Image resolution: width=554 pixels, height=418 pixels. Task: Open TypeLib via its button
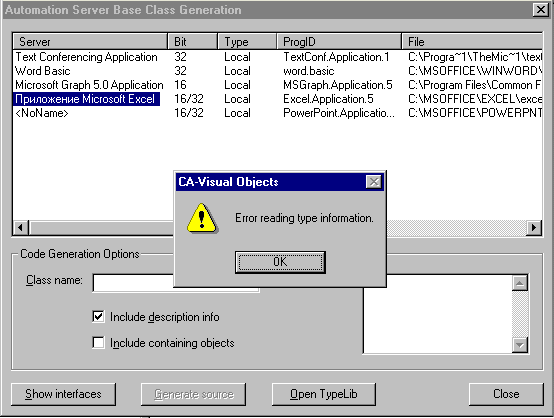(x=323, y=394)
